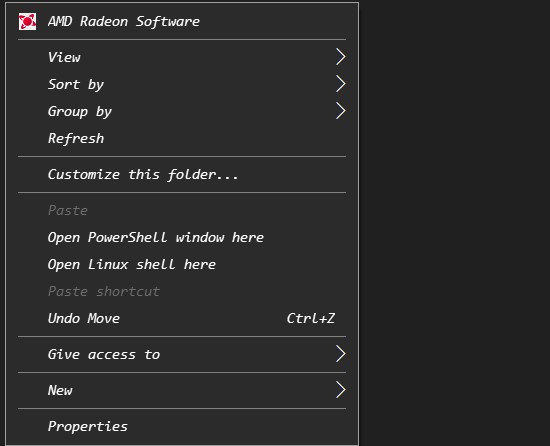Select Open PowerShell window here
Screen dimensions: 550x446
pos(182,237)
